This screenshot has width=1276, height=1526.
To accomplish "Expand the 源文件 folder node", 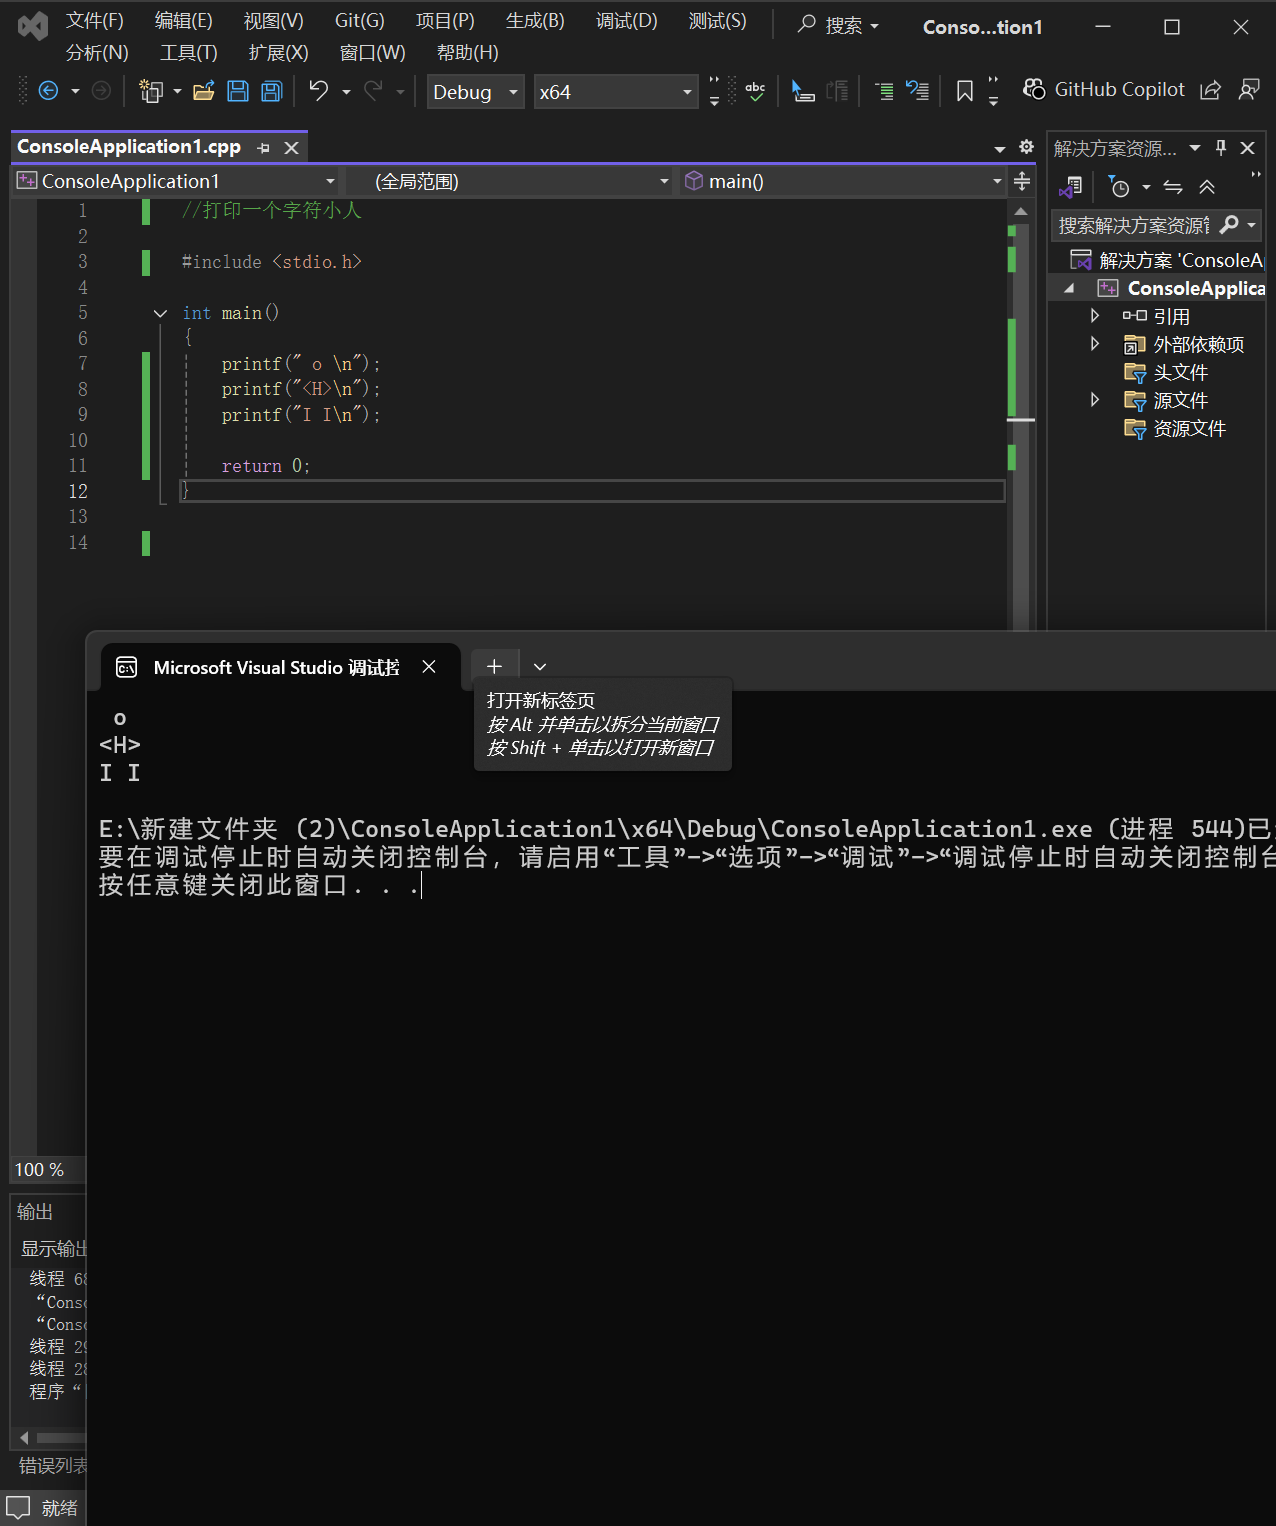I will [x=1095, y=400].
